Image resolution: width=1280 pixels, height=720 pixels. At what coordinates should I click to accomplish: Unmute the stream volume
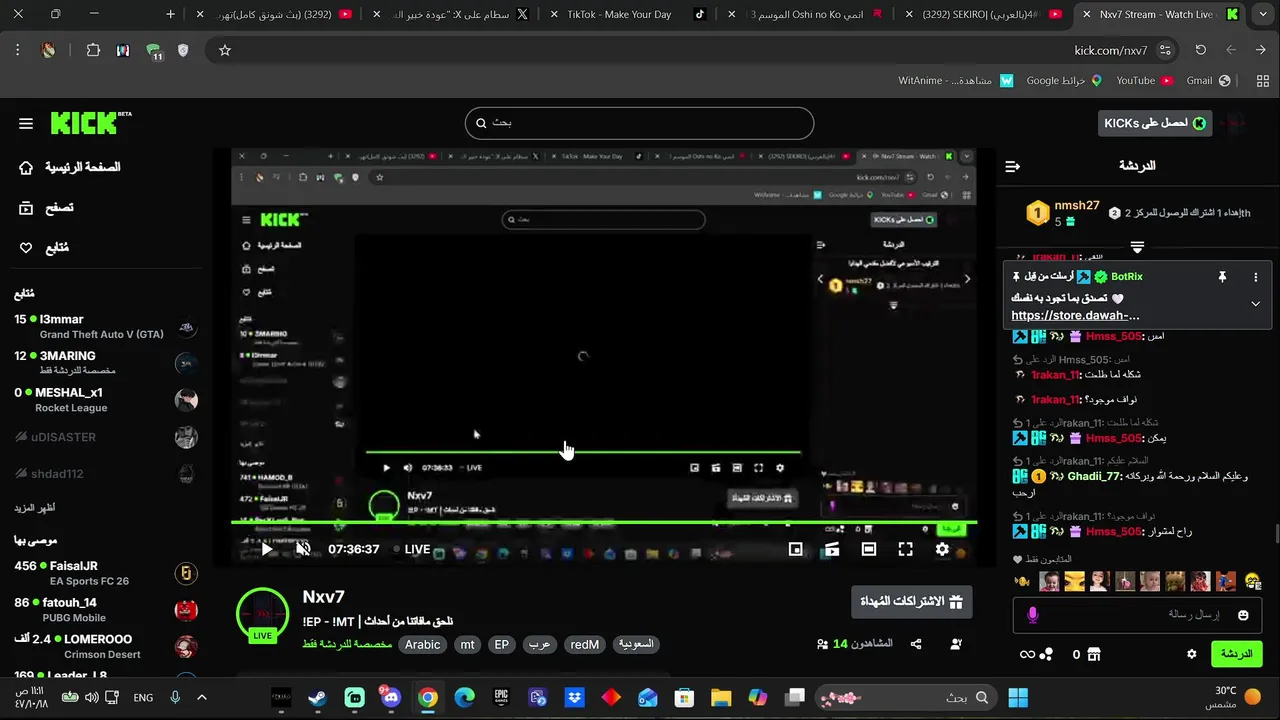point(303,549)
